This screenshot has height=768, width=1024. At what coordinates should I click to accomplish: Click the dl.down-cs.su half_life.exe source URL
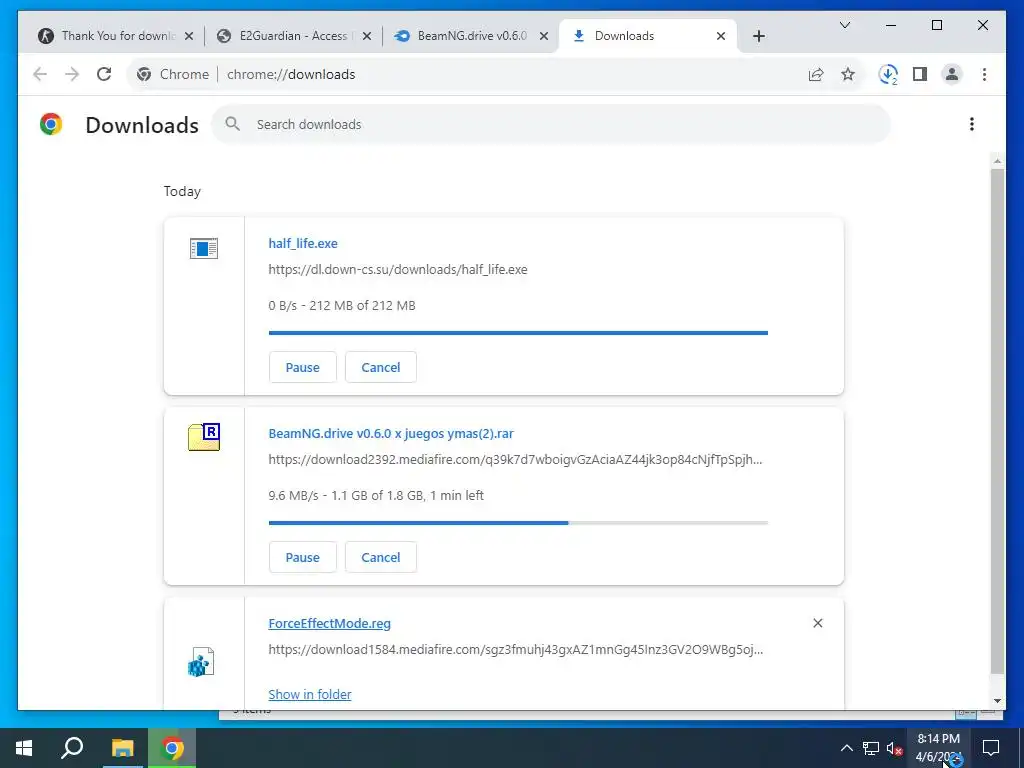398,269
